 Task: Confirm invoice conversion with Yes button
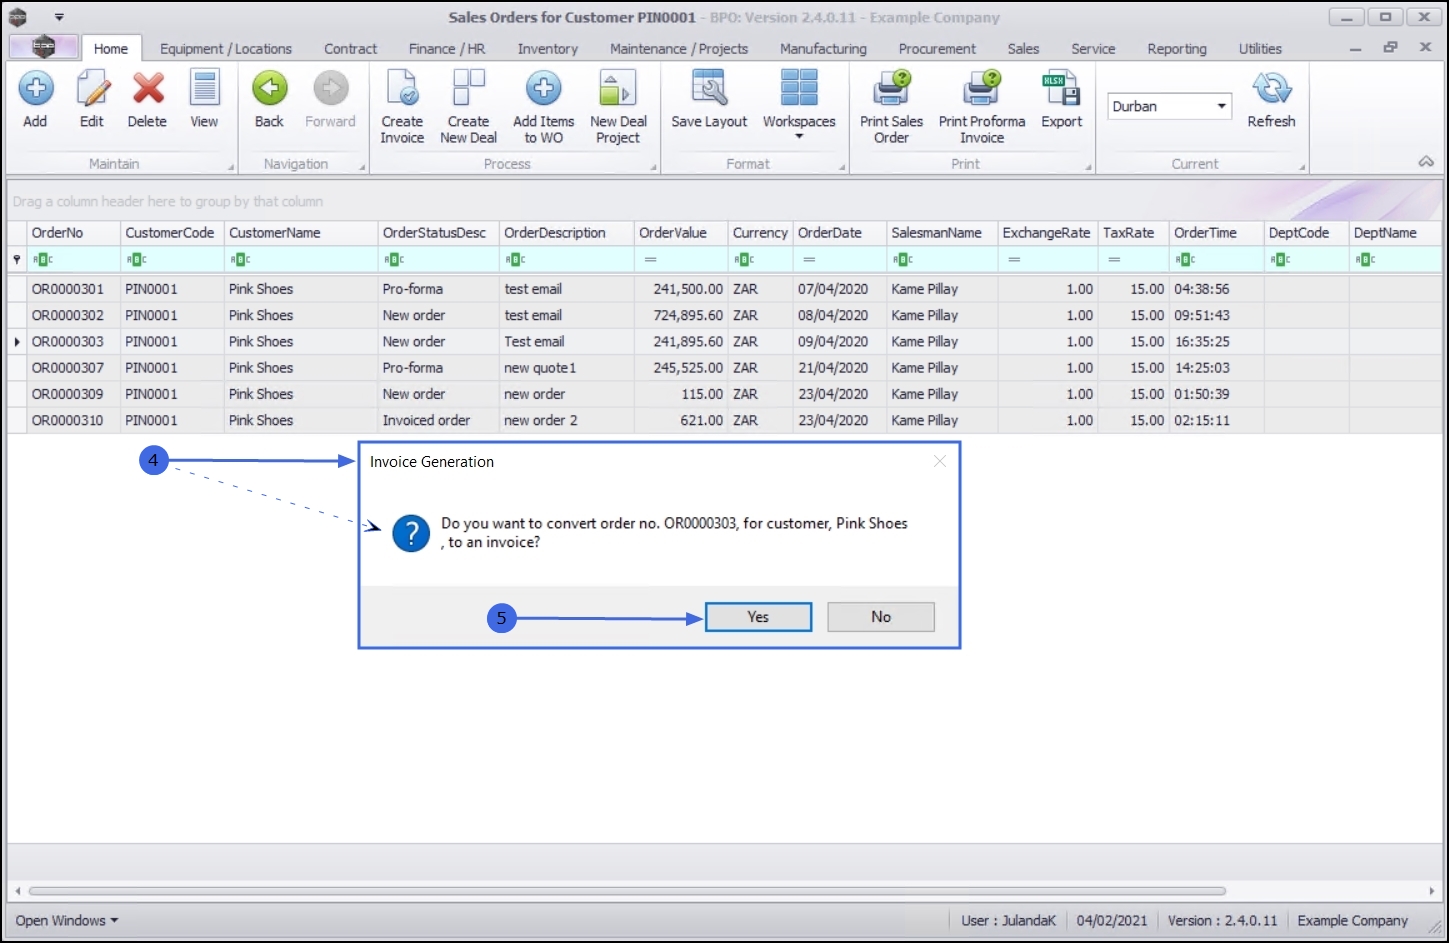coord(758,617)
